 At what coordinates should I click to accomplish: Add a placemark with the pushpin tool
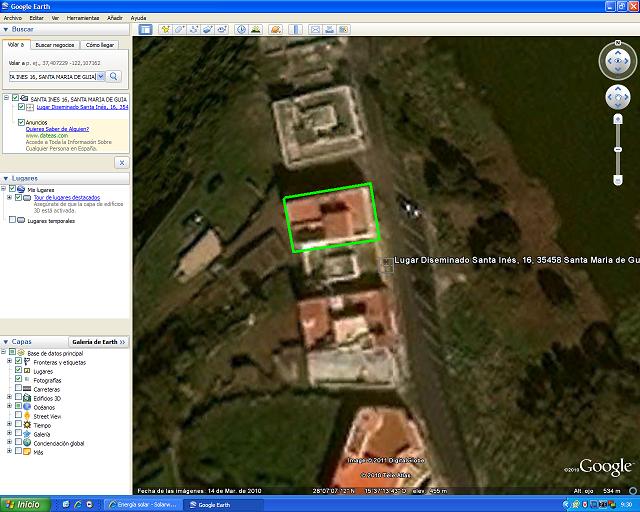[165, 29]
